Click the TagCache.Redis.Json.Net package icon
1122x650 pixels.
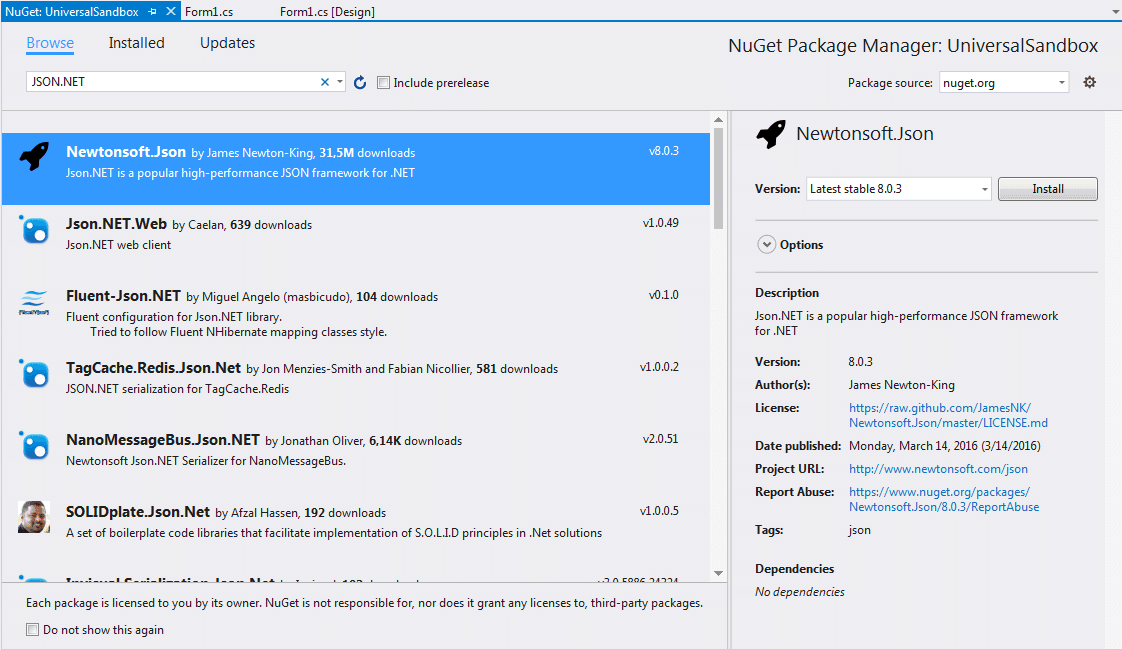(34, 374)
